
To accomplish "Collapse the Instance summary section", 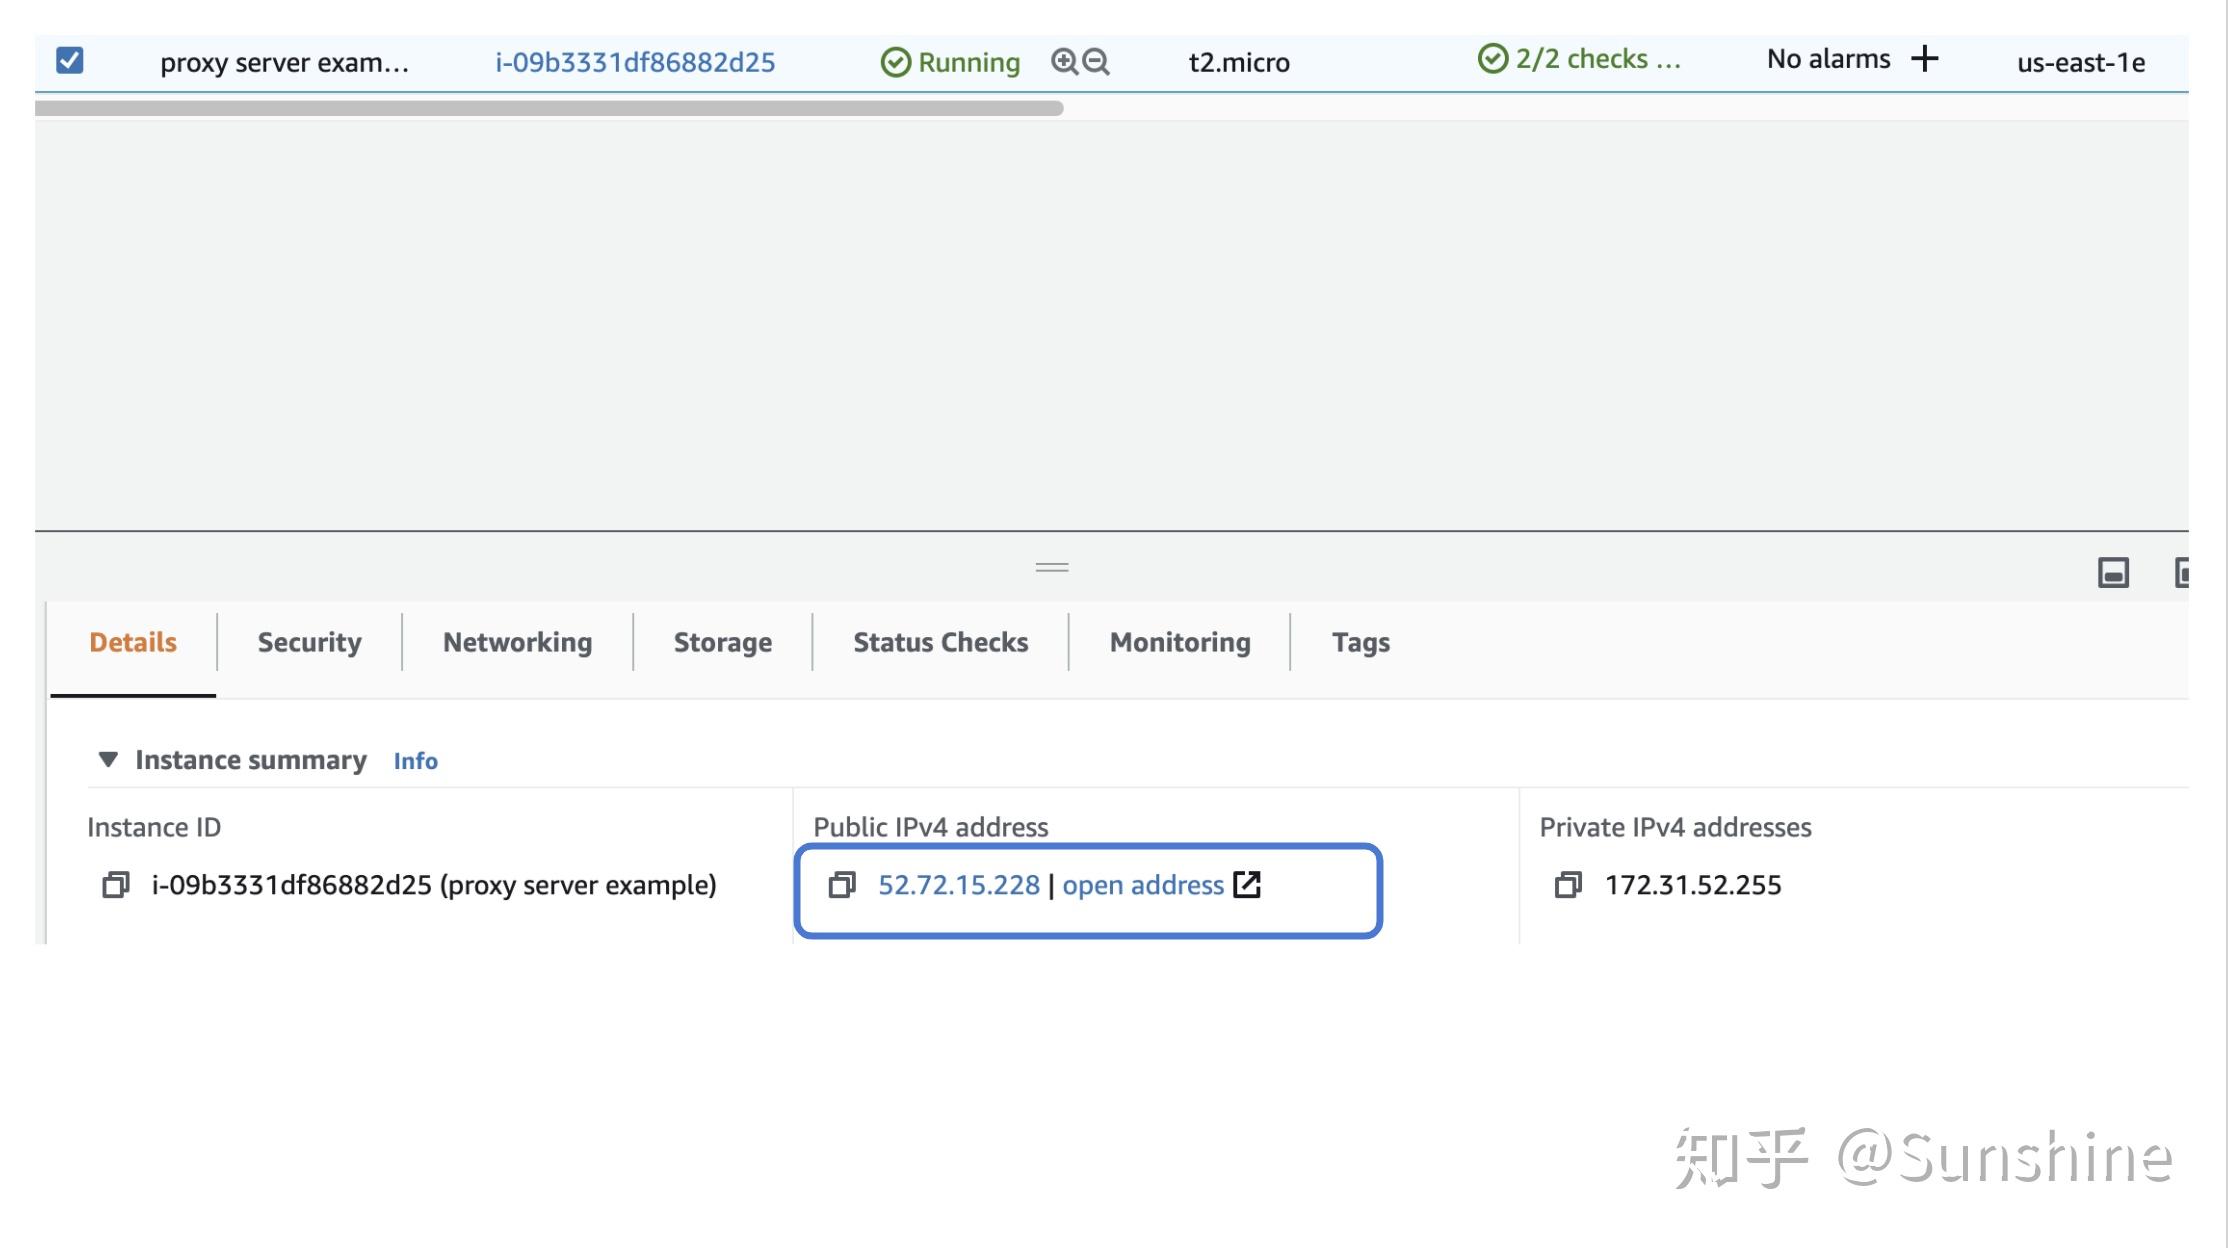I will coord(110,759).
